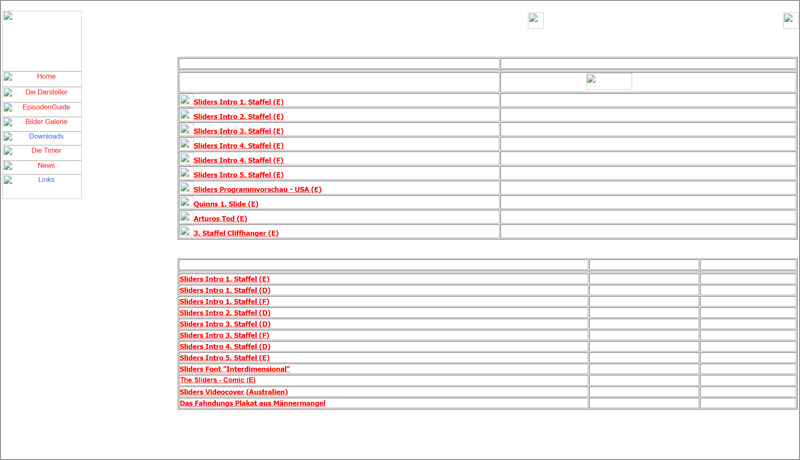This screenshot has height=460, width=800.
Task: Open Sliders Intro 3. Staffel (E) link
Action: (x=238, y=131)
